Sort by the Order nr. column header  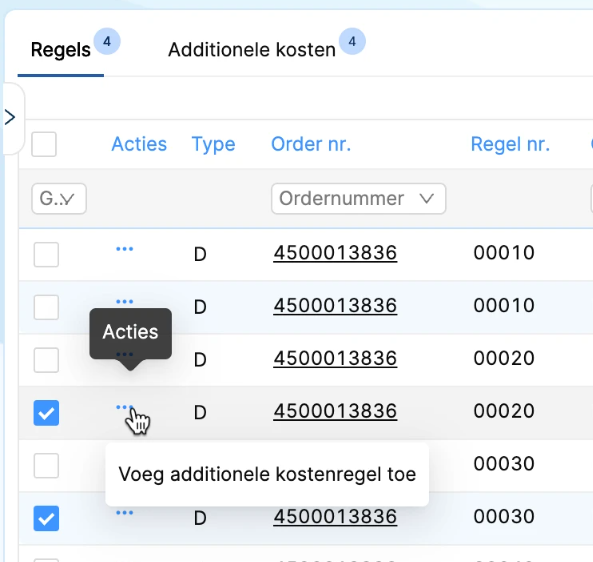311,144
